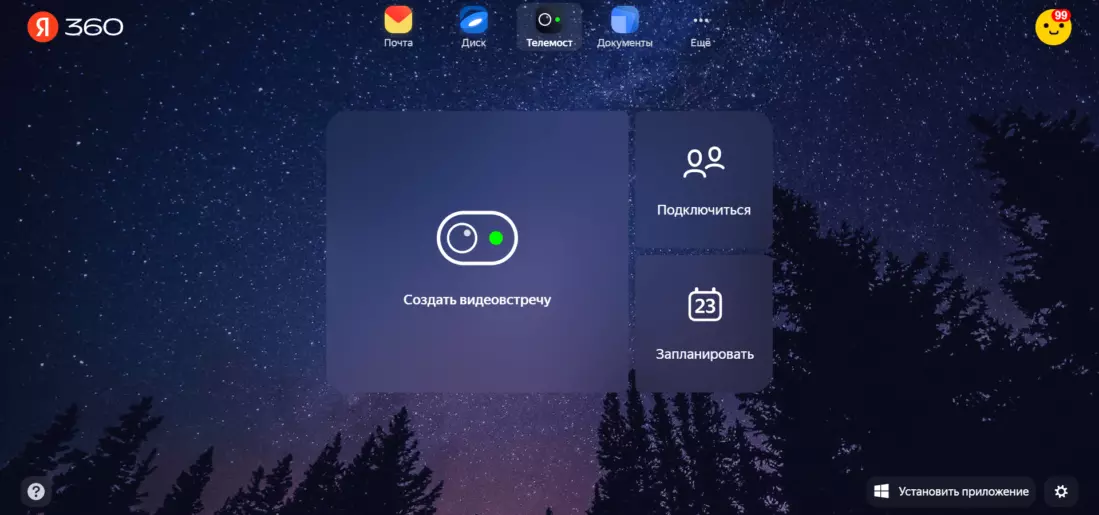Open the Почта mail service

click(398, 27)
